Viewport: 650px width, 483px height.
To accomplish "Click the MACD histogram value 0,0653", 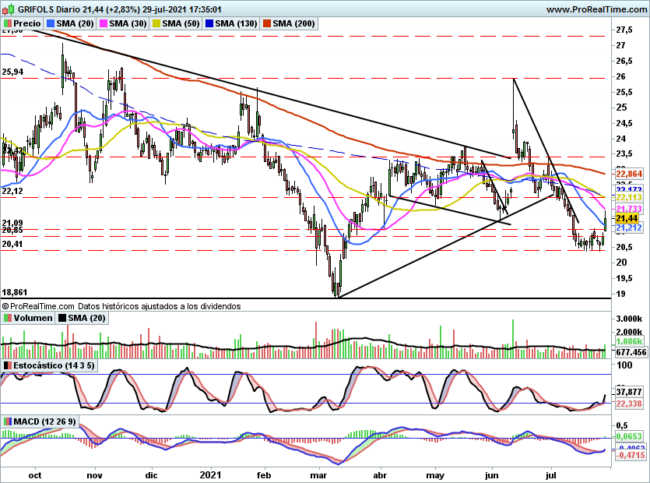I will (x=629, y=436).
